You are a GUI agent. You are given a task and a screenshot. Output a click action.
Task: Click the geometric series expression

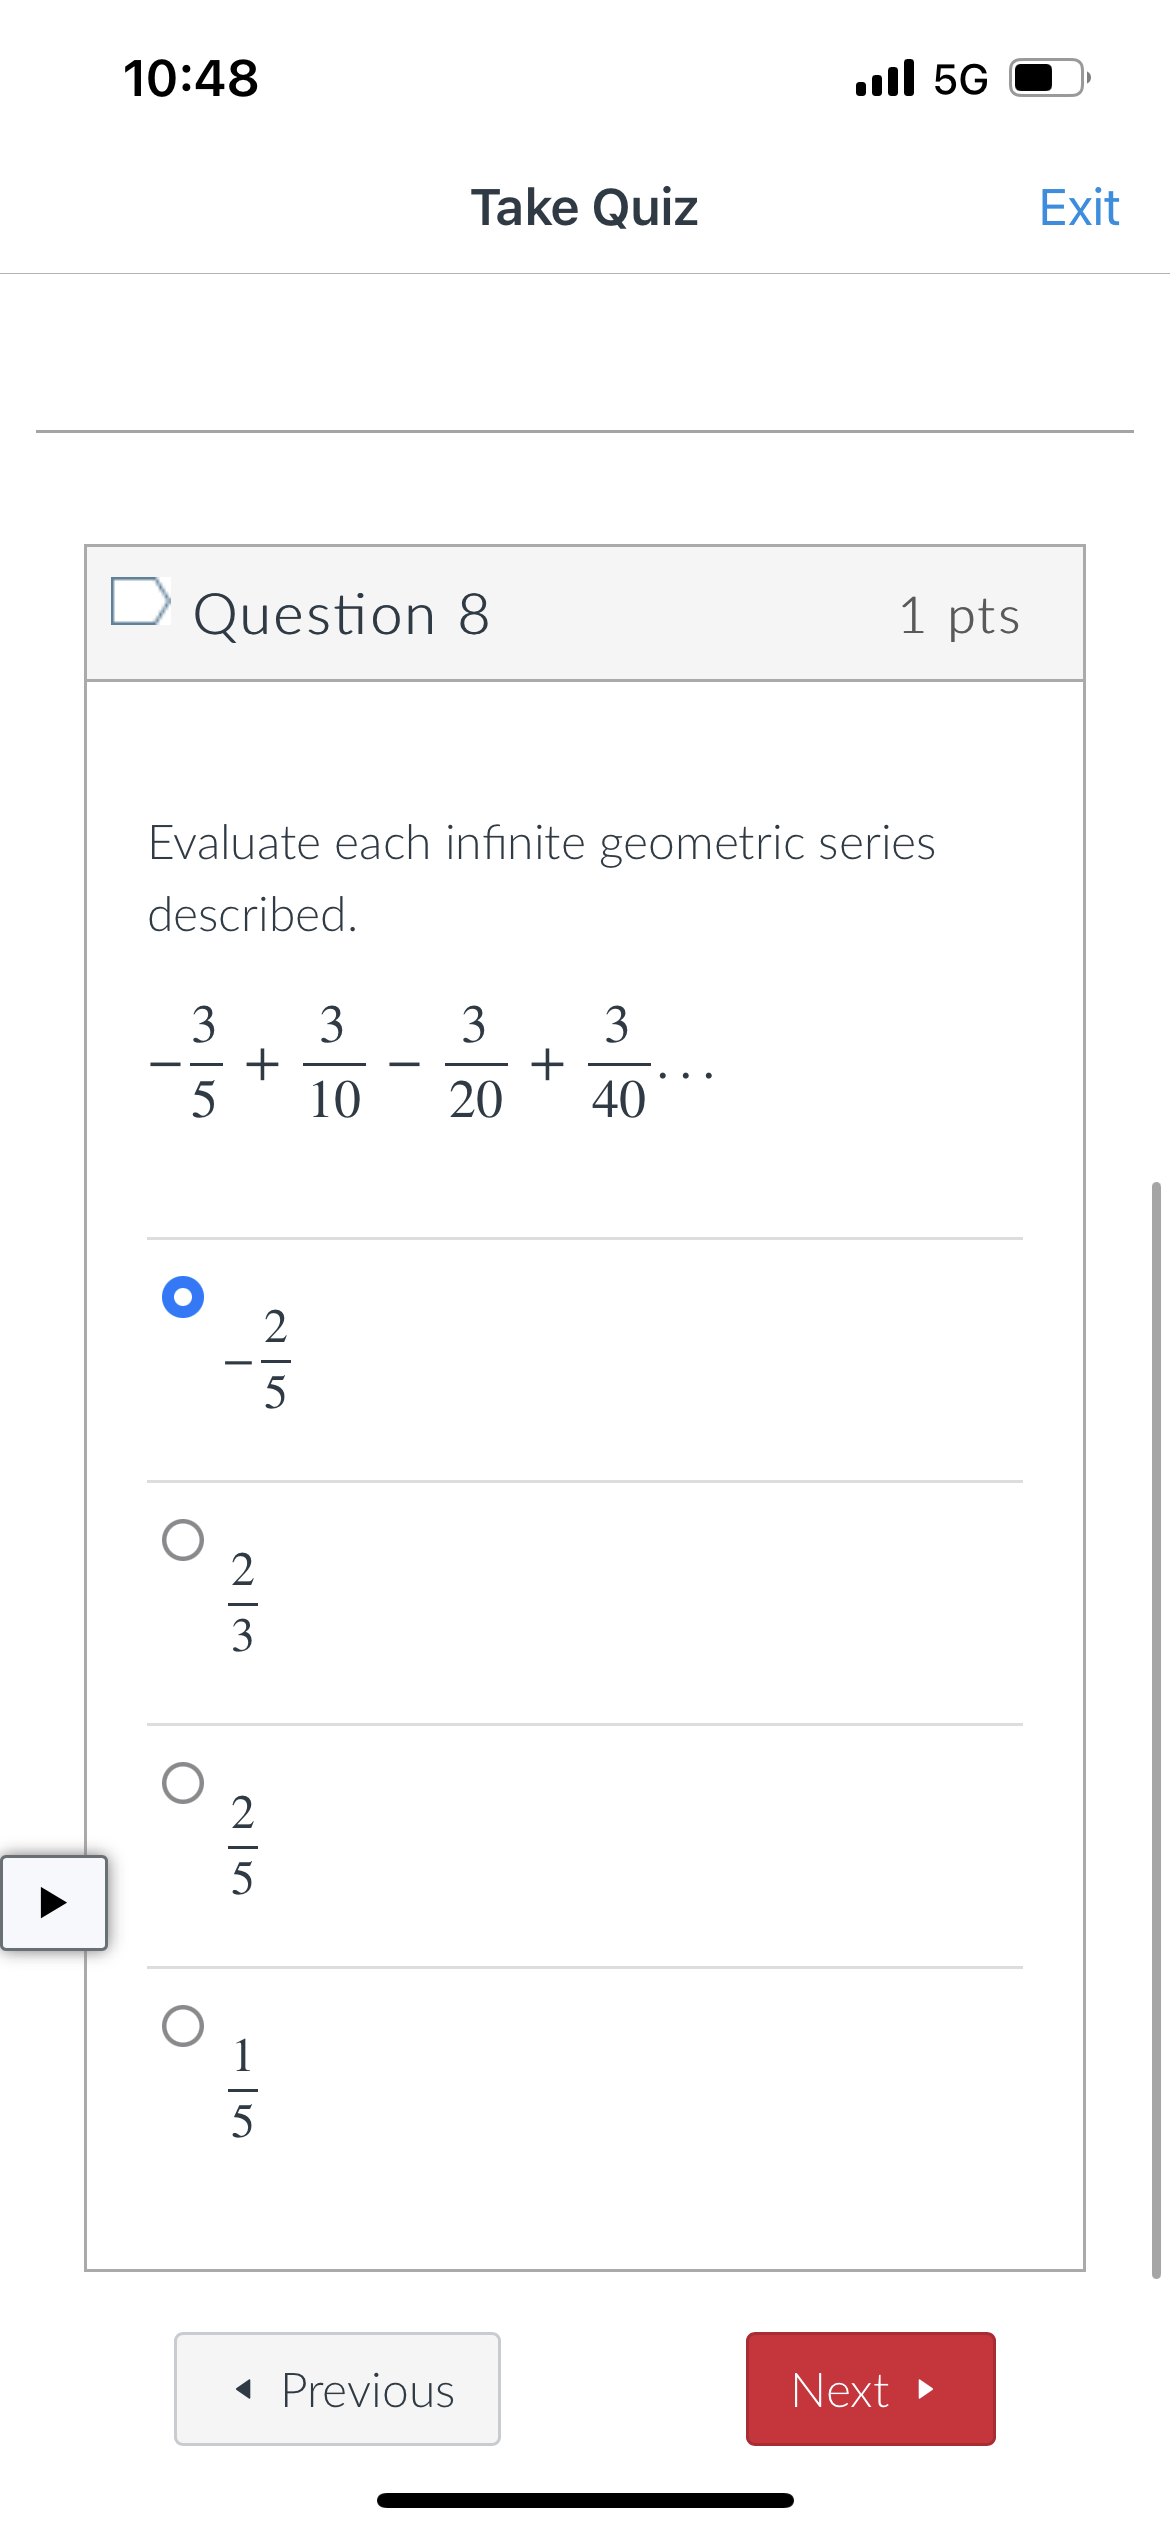click(430, 1063)
